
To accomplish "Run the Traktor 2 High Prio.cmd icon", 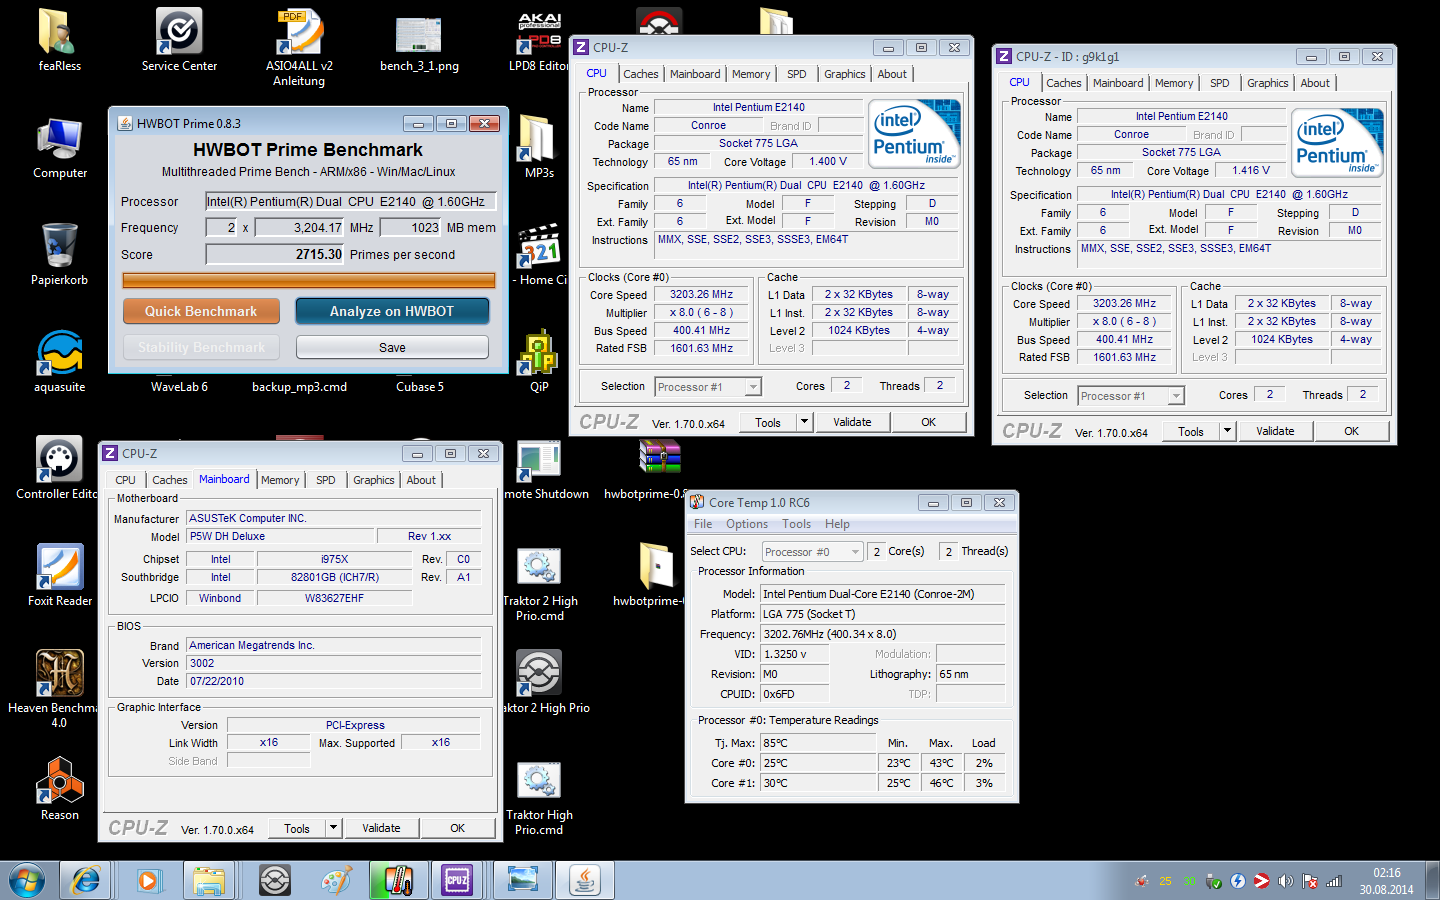I will pos(539,582).
